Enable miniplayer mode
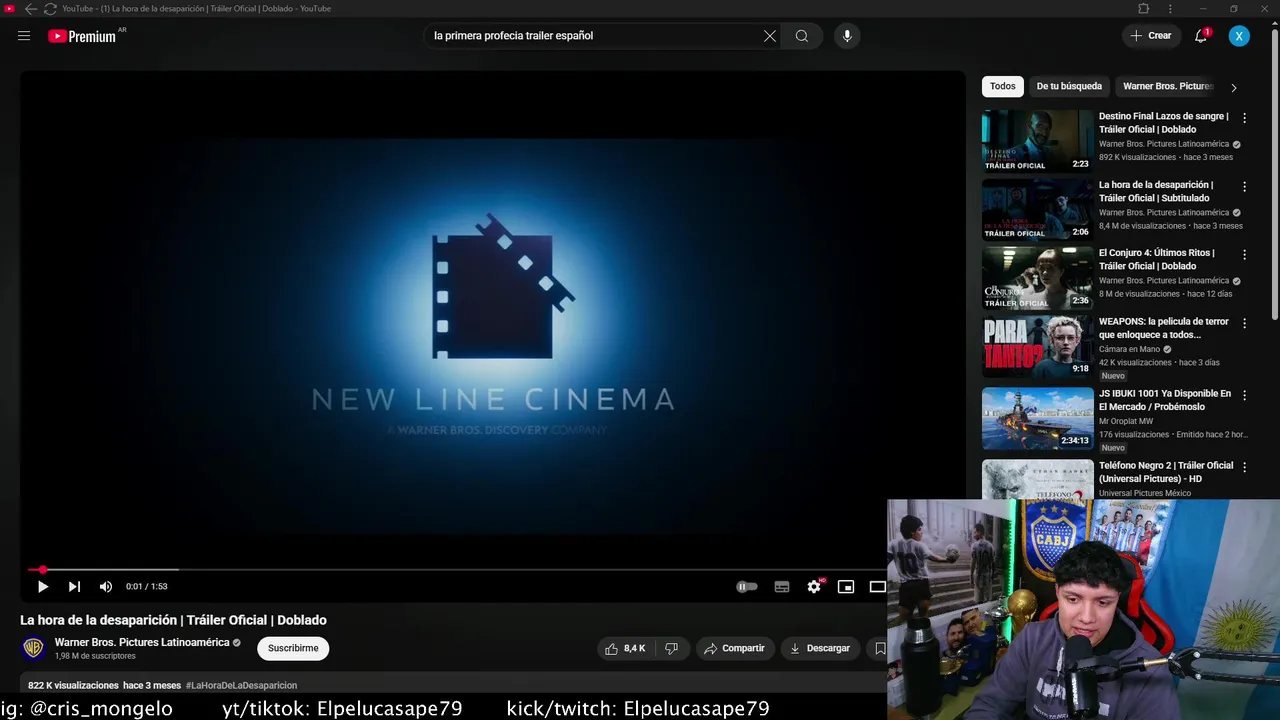 tap(846, 587)
